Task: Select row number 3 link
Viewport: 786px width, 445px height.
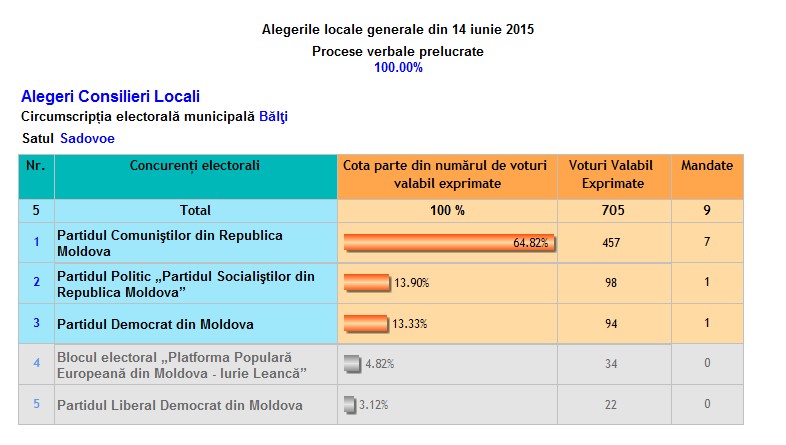Action: tap(36, 323)
